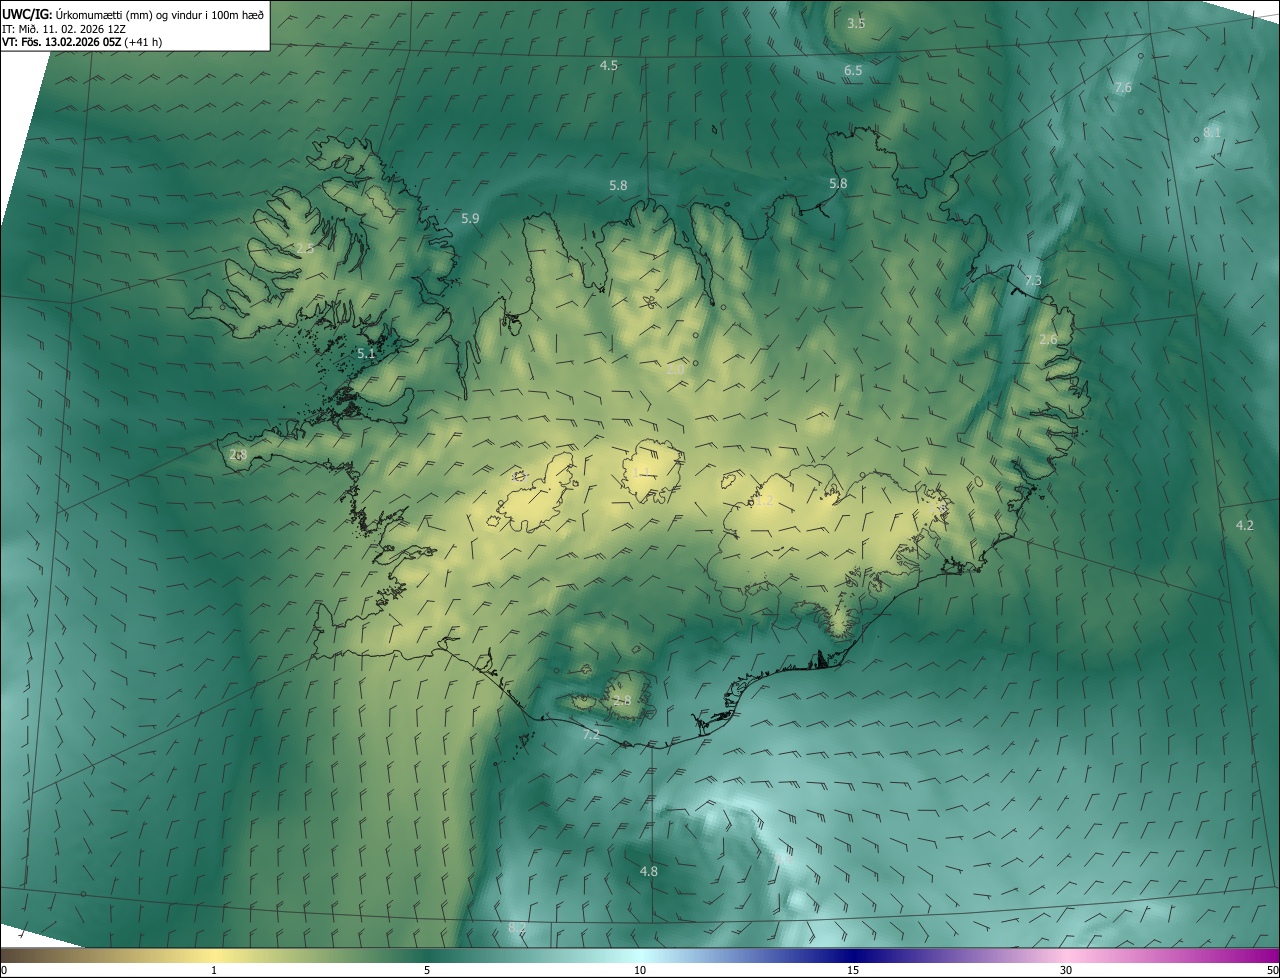Click the 3.5 value label on the map
This screenshot has height=978, width=1280.
(x=856, y=23)
